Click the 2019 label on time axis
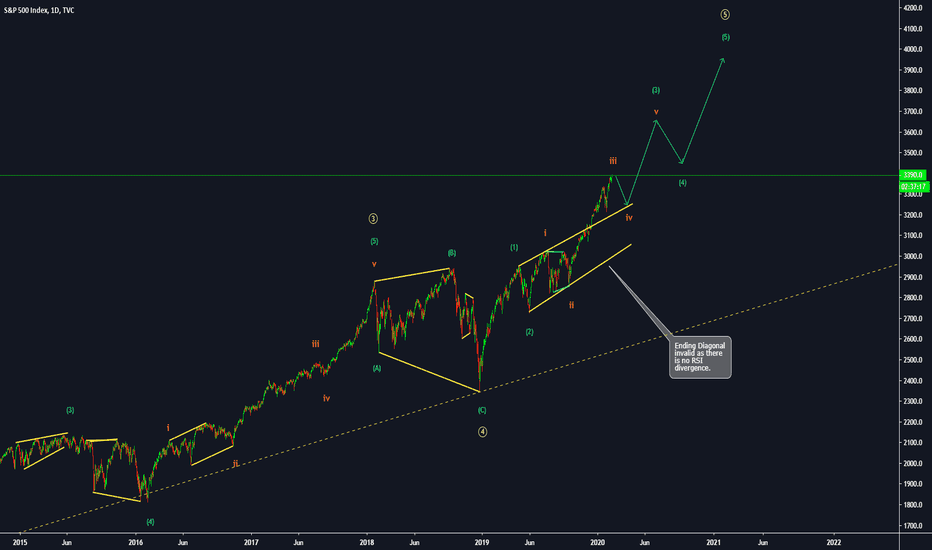The image size is (932, 550). click(482, 542)
